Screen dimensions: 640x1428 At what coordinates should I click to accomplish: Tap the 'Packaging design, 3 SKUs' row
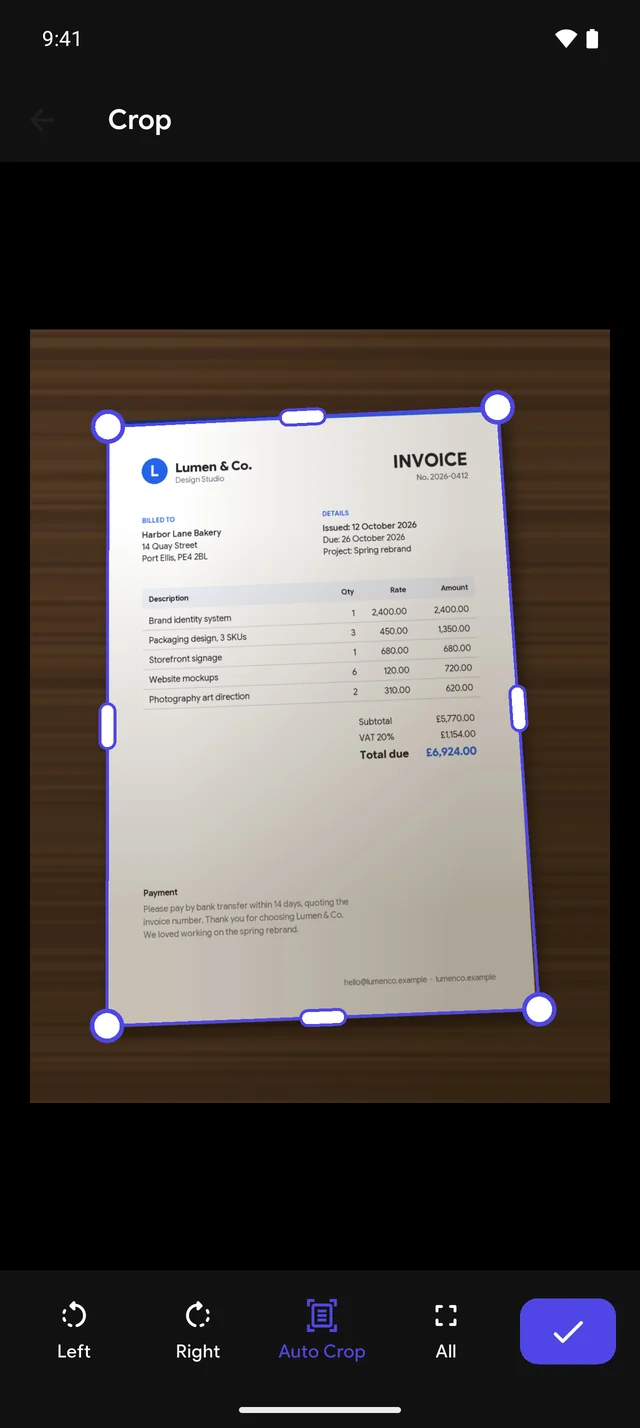coord(310,633)
